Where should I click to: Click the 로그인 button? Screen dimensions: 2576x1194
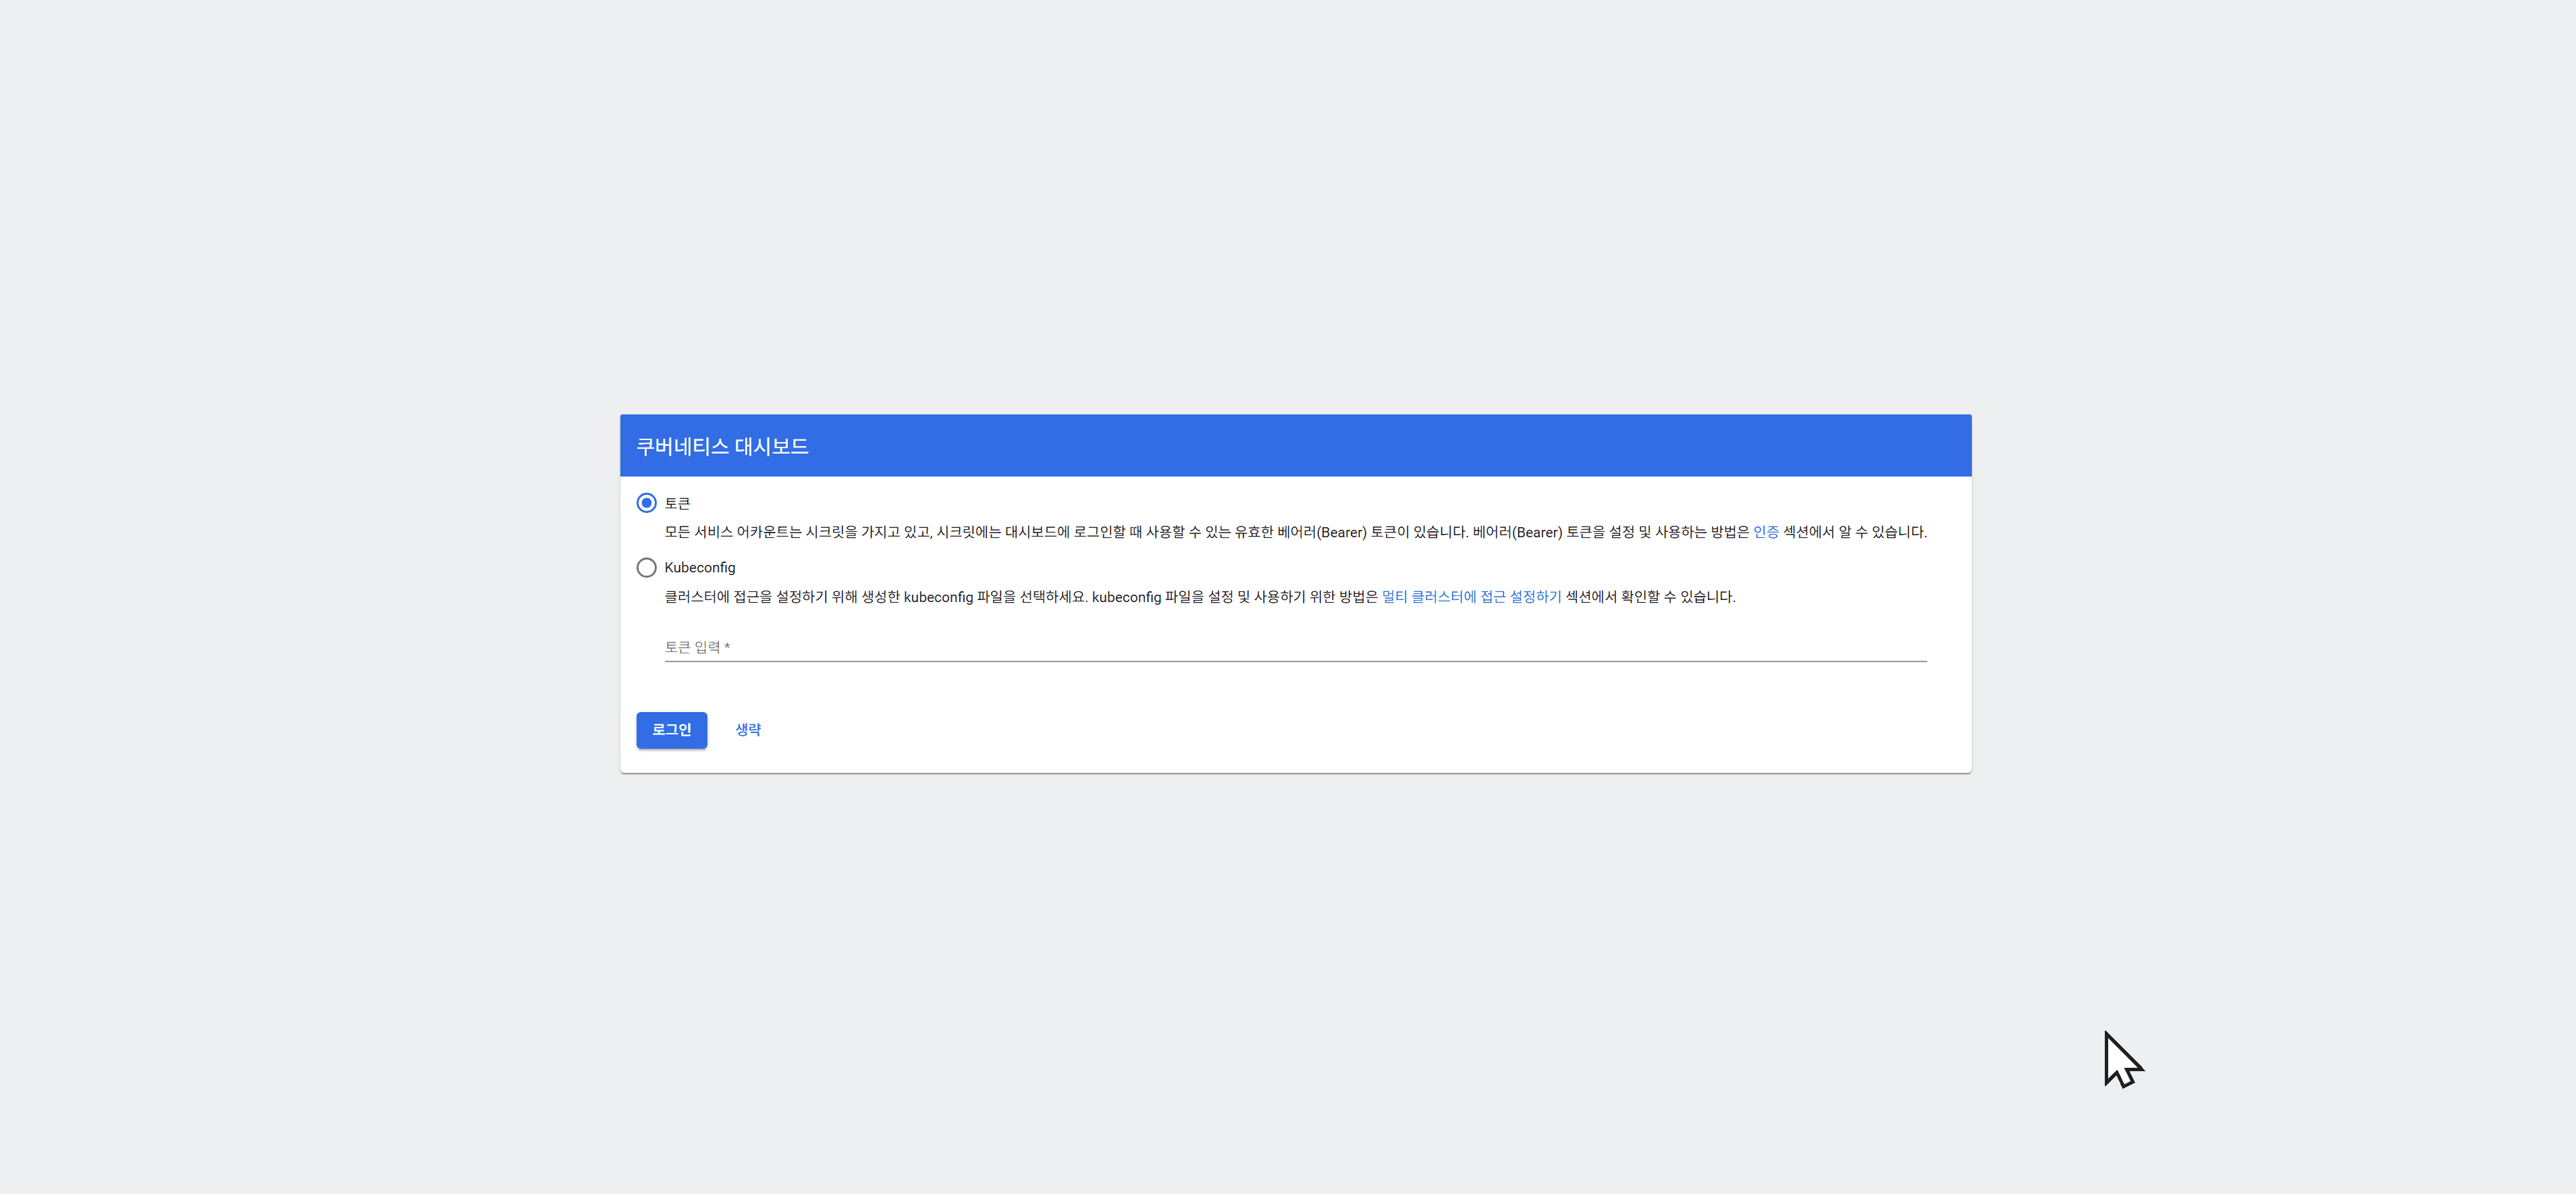pos(671,730)
